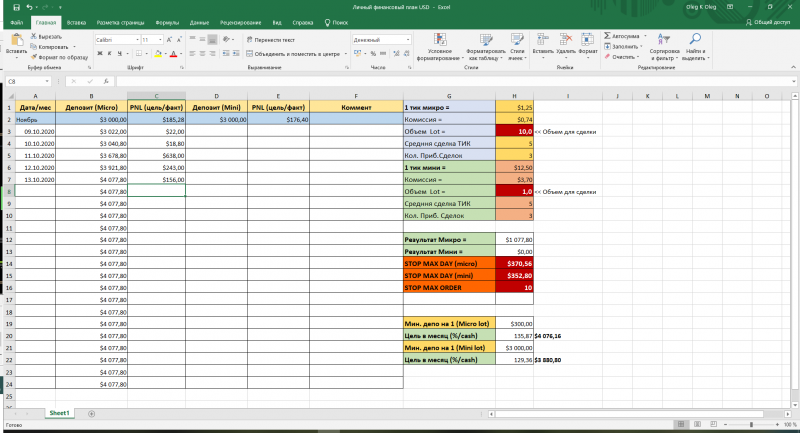Toggle underline formatting (Ч)
The height and width of the screenshot is (433, 800).
tap(119, 54)
